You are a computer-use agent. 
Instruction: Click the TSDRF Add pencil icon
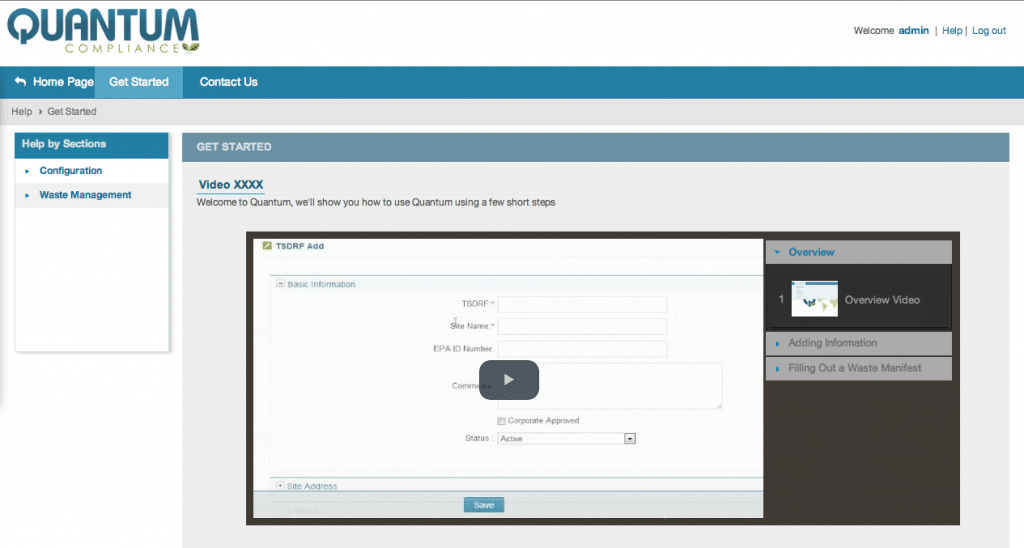click(266, 246)
